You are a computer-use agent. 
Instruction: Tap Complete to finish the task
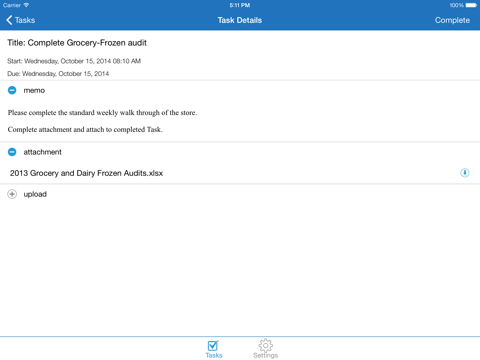pos(452,20)
